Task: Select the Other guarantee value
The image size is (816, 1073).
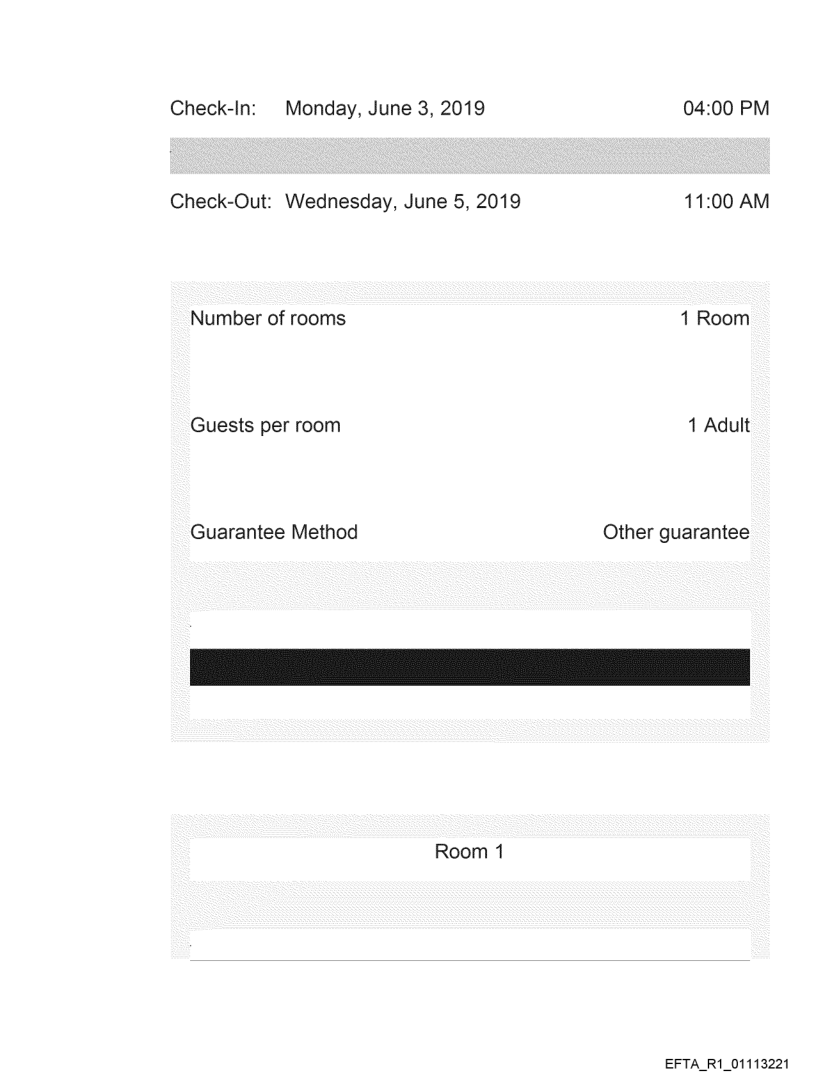Action: 676,533
